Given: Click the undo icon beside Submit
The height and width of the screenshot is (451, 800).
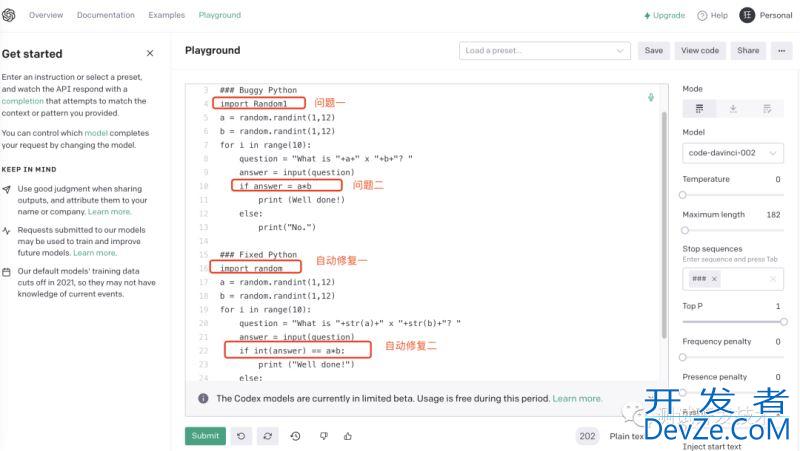Looking at the screenshot, I should coord(241,436).
